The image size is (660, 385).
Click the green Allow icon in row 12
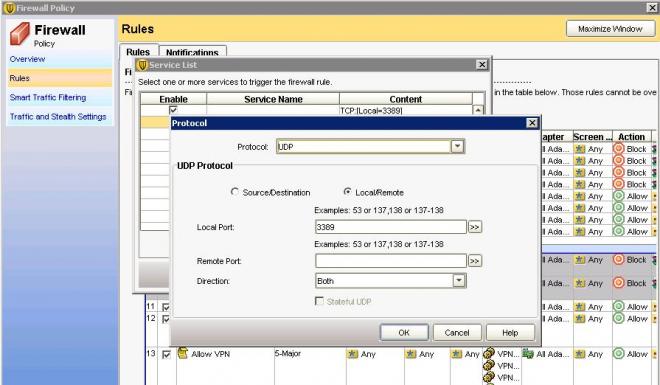tap(618, 318)
